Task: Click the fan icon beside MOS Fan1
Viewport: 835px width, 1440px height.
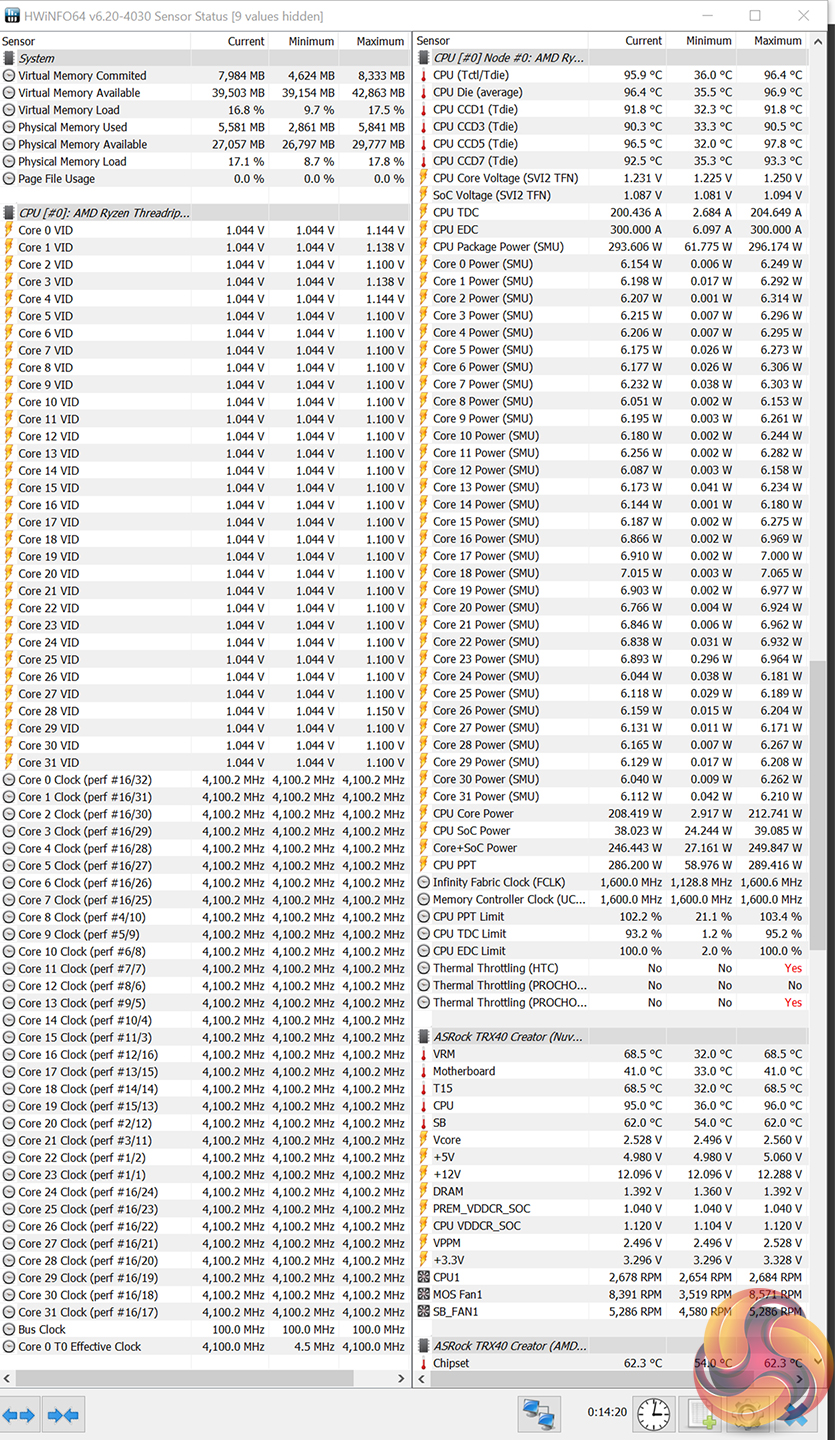Action: [424, 1294]
